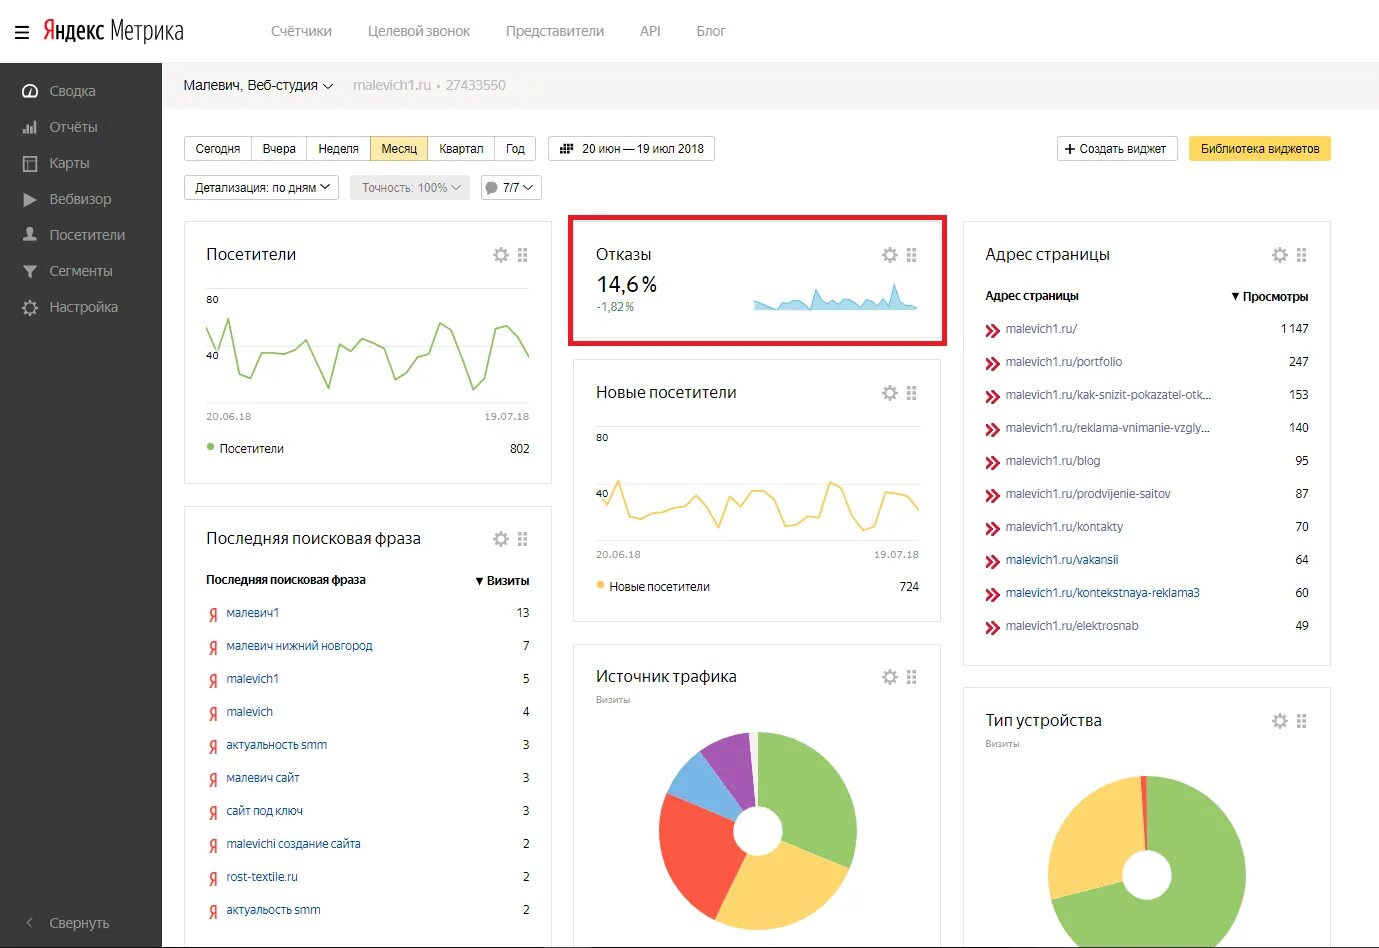Select the Сегодня period
The image size is (1379, 948).
[218, 149]
